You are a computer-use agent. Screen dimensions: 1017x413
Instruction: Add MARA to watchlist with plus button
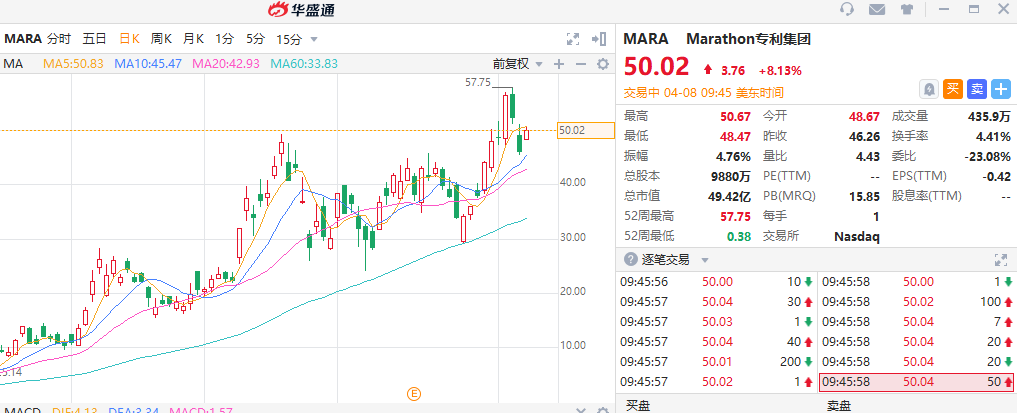click(x=1001, y=89)
